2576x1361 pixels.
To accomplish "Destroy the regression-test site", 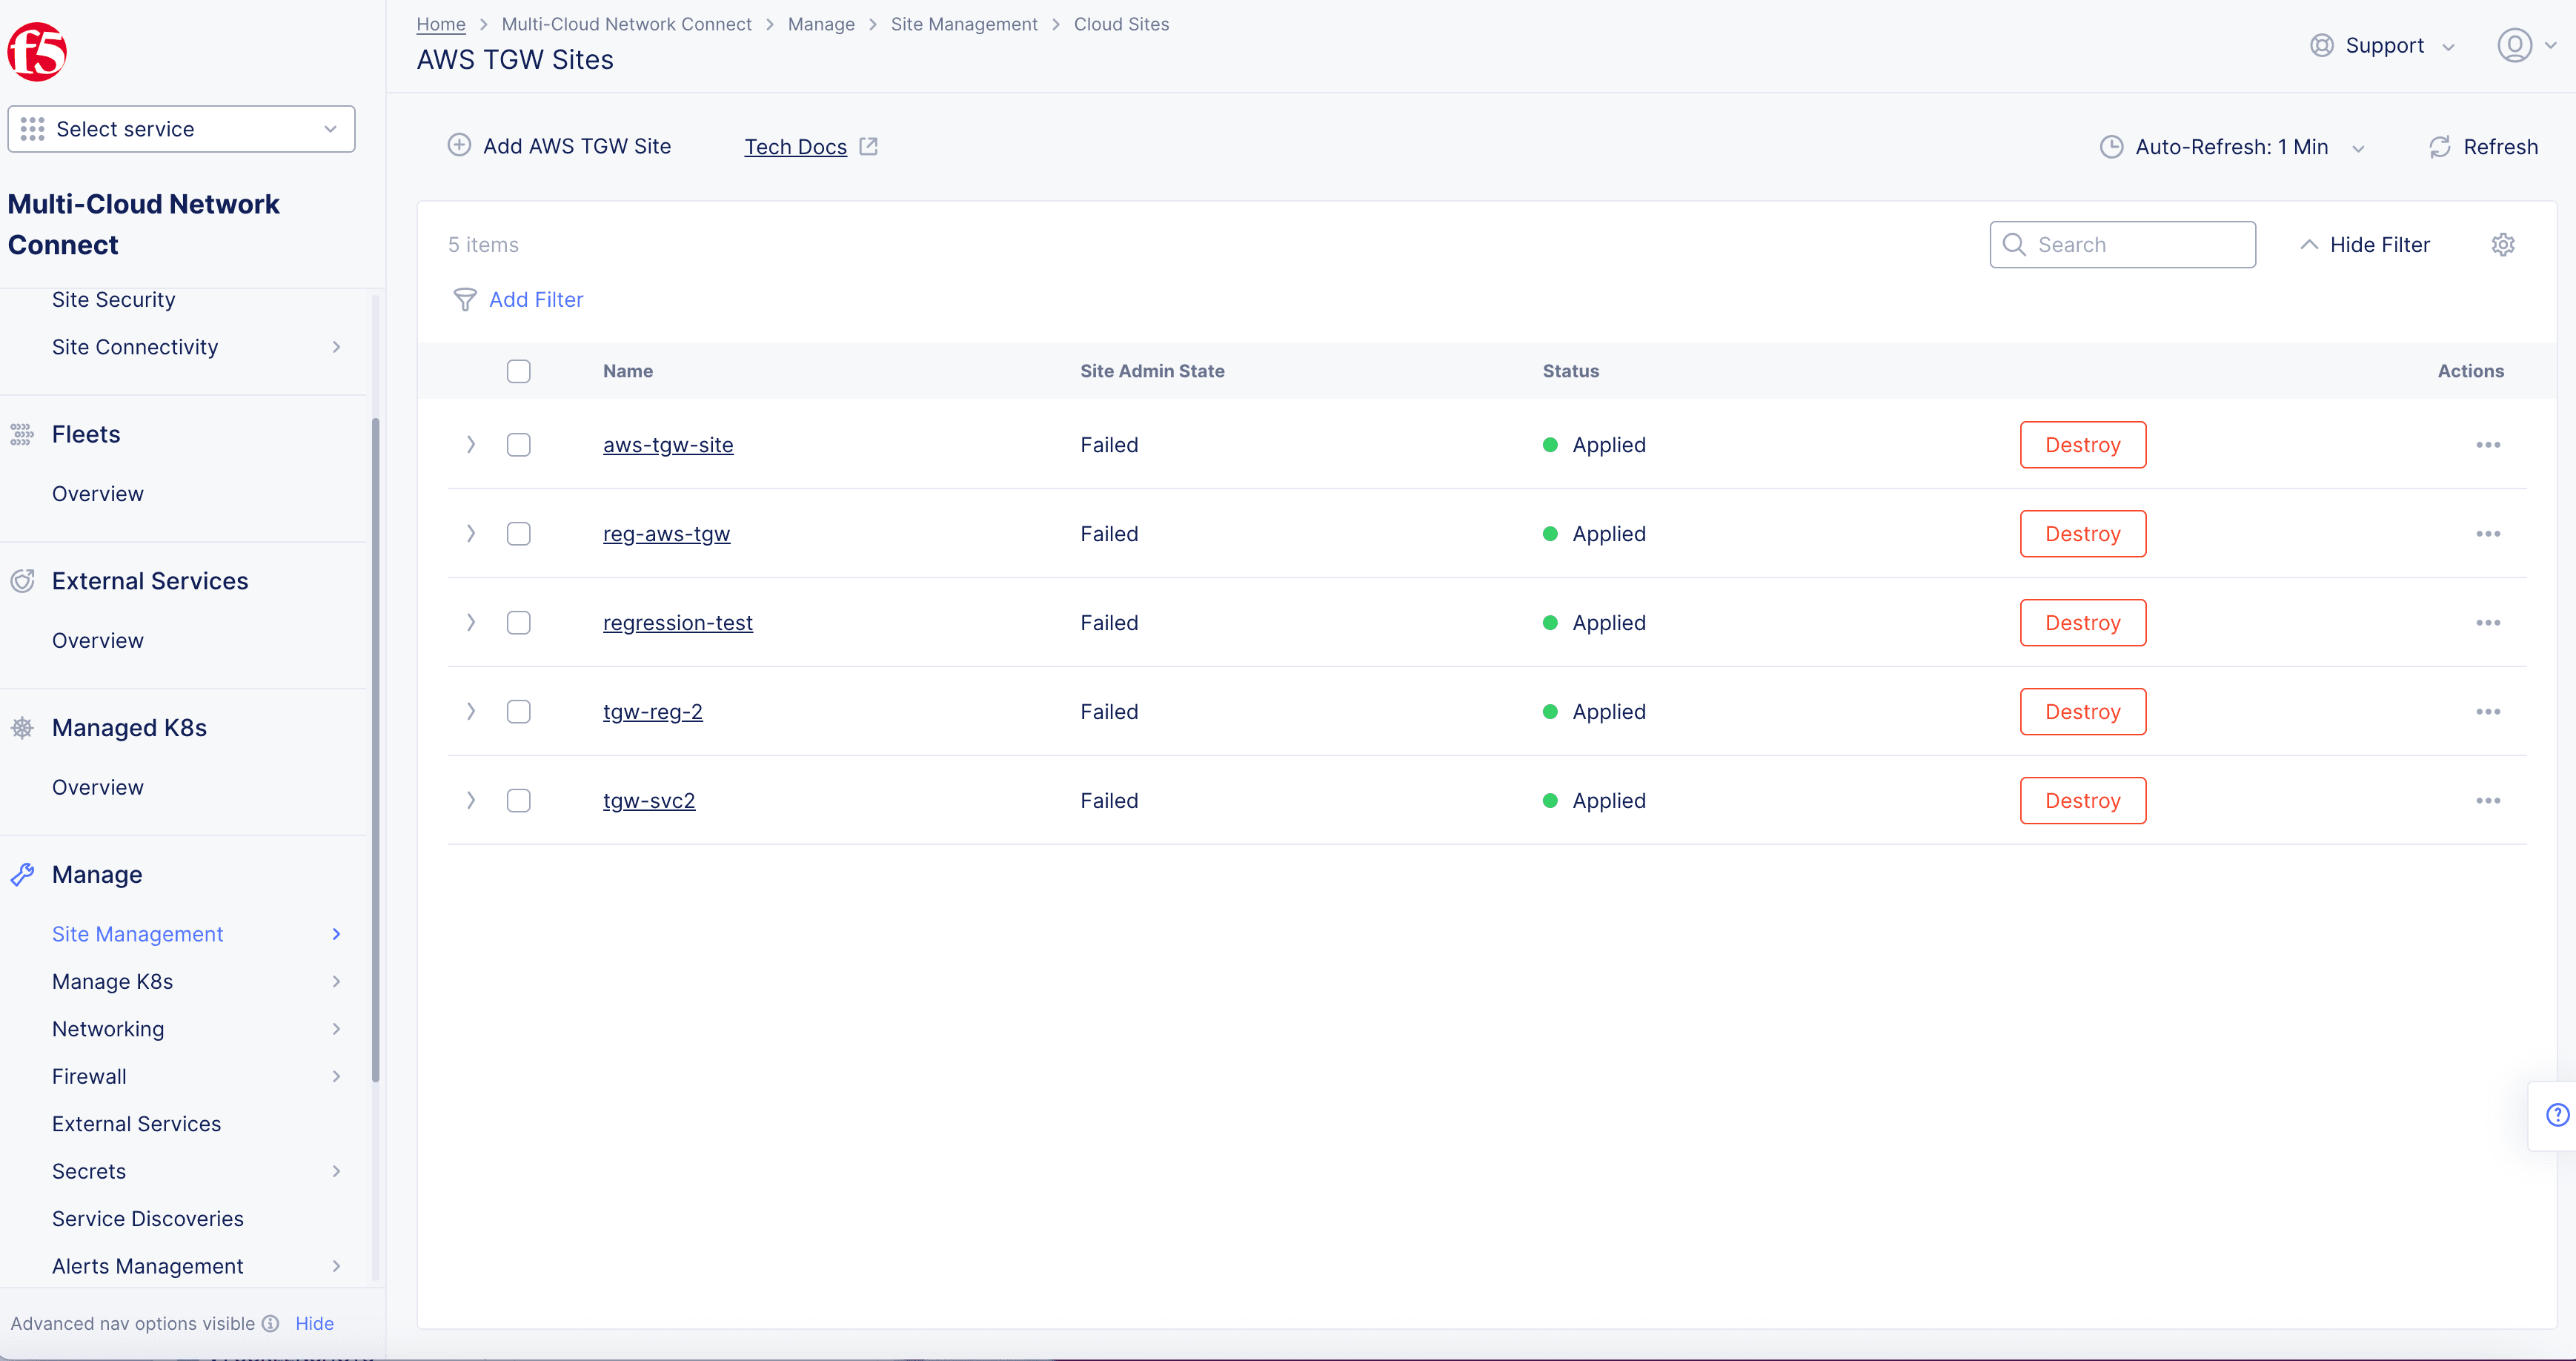I will 2083,623.
